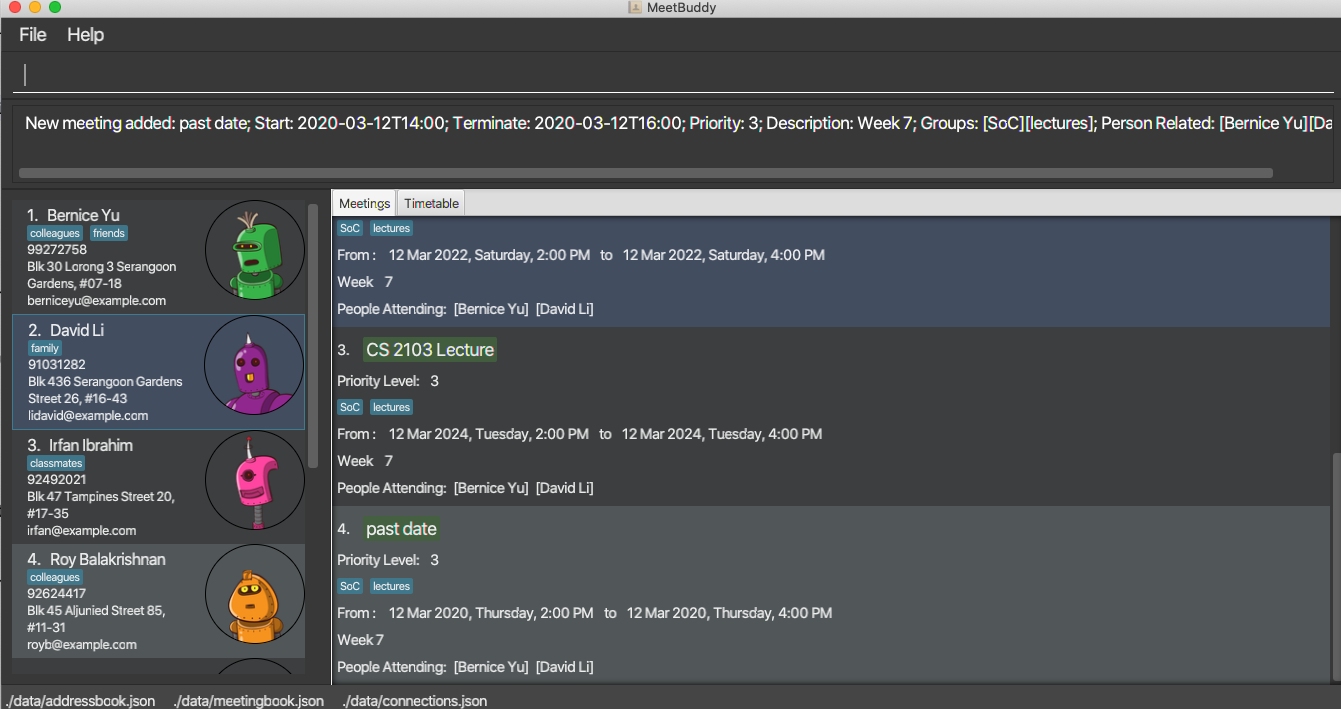This screenshot has height=709, width=1341.
Task: Select contact name Bernice Yu
Action: tap(83, 215)
